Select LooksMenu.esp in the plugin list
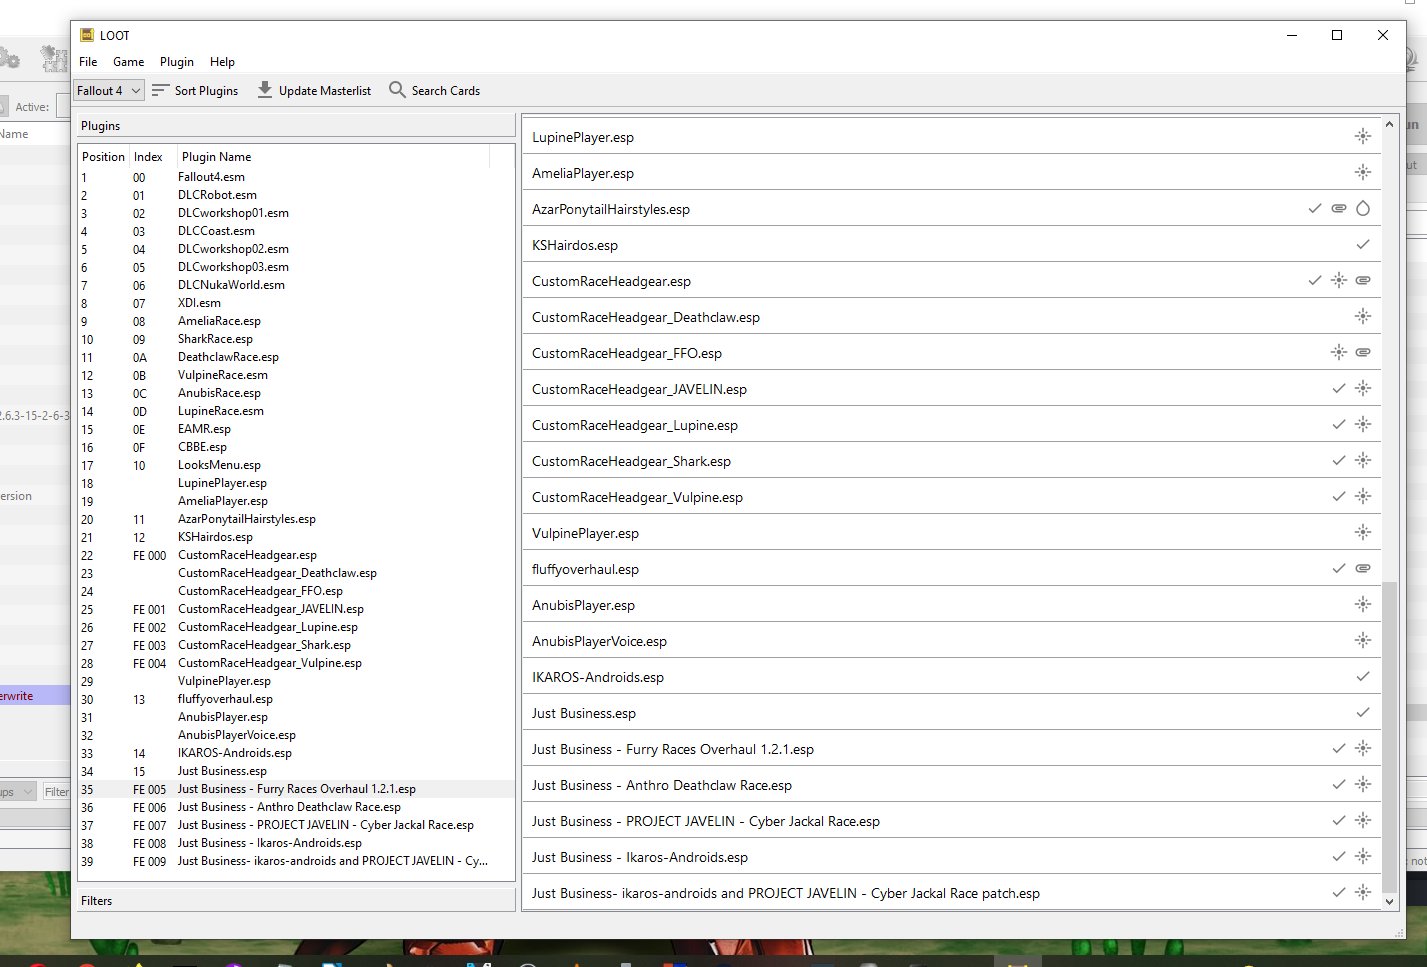The height and width of the screenshot is (967, 1427). pos(296,465)
